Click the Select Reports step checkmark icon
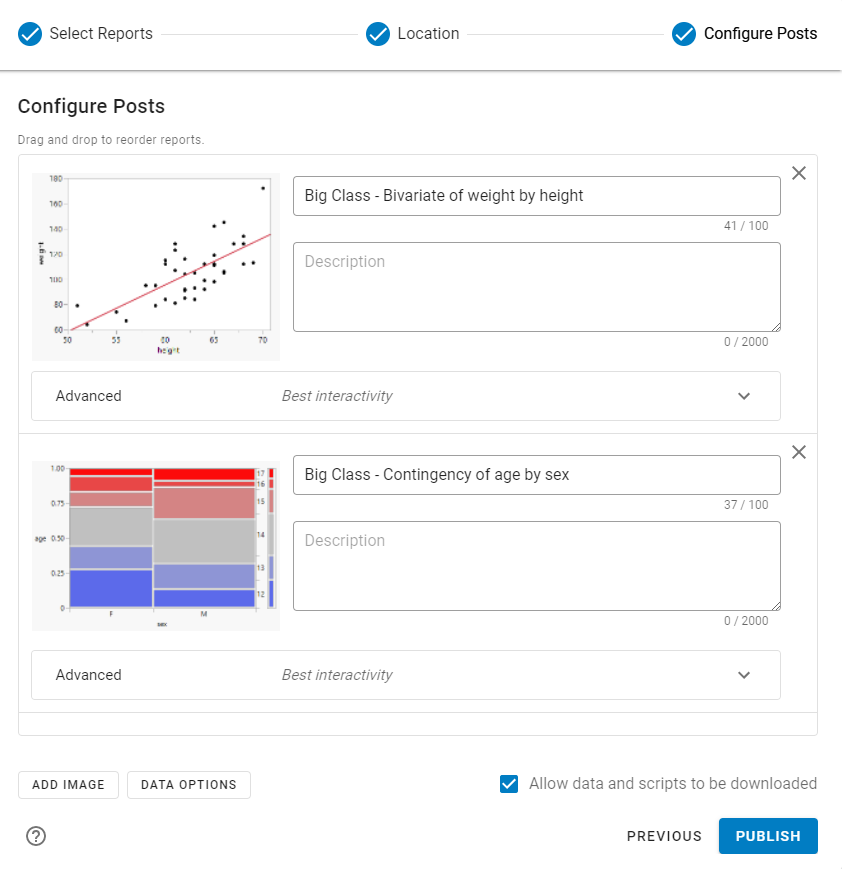 point(30,34)
